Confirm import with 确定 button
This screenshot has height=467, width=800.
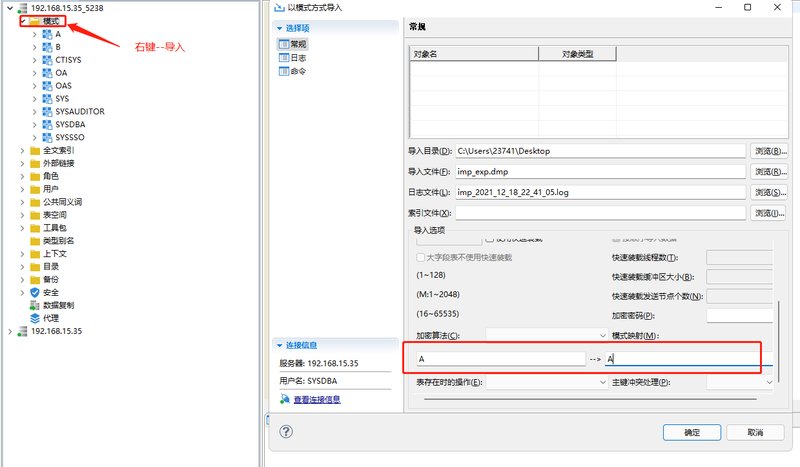(692, 432)
